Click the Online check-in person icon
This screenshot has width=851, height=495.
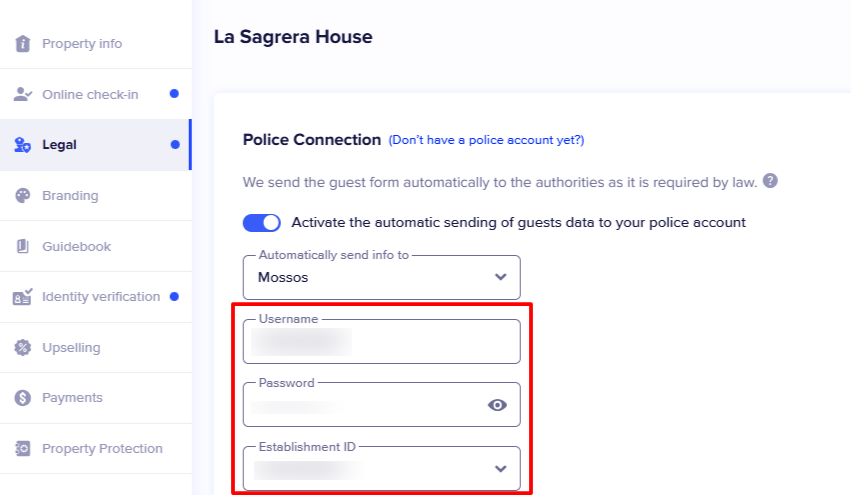(23, 94)
